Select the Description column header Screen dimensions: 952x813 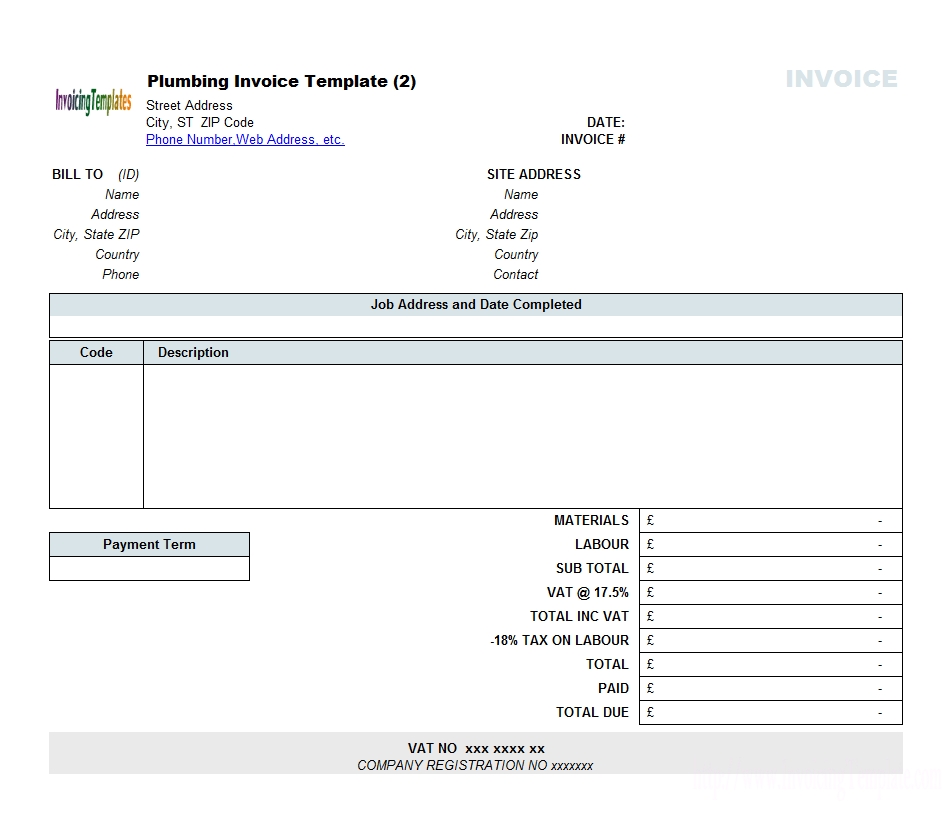pos(193,352)
